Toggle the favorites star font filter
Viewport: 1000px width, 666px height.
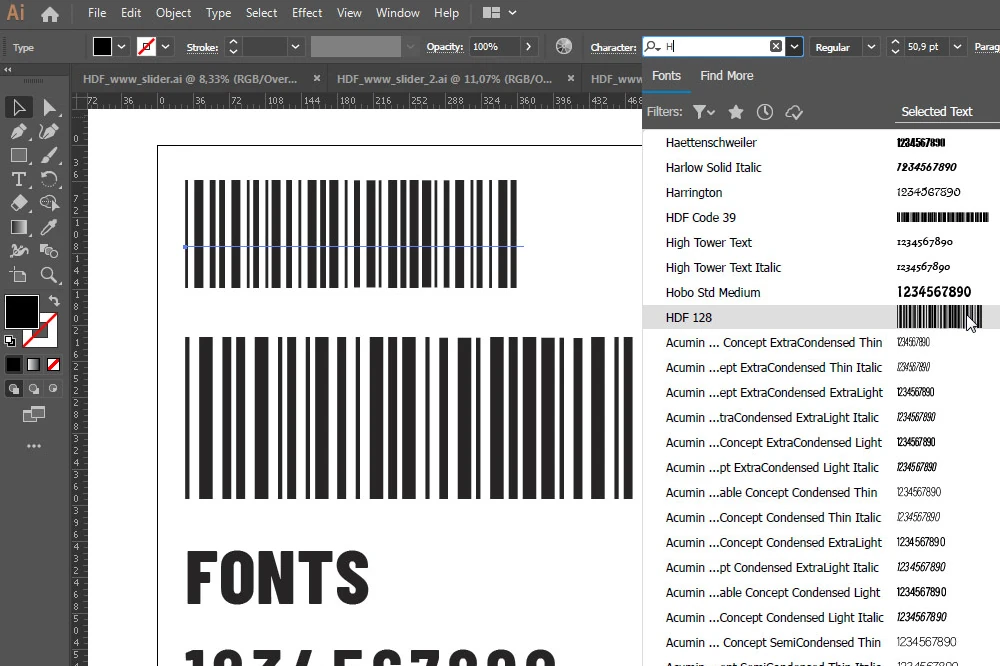pos(736,112)
